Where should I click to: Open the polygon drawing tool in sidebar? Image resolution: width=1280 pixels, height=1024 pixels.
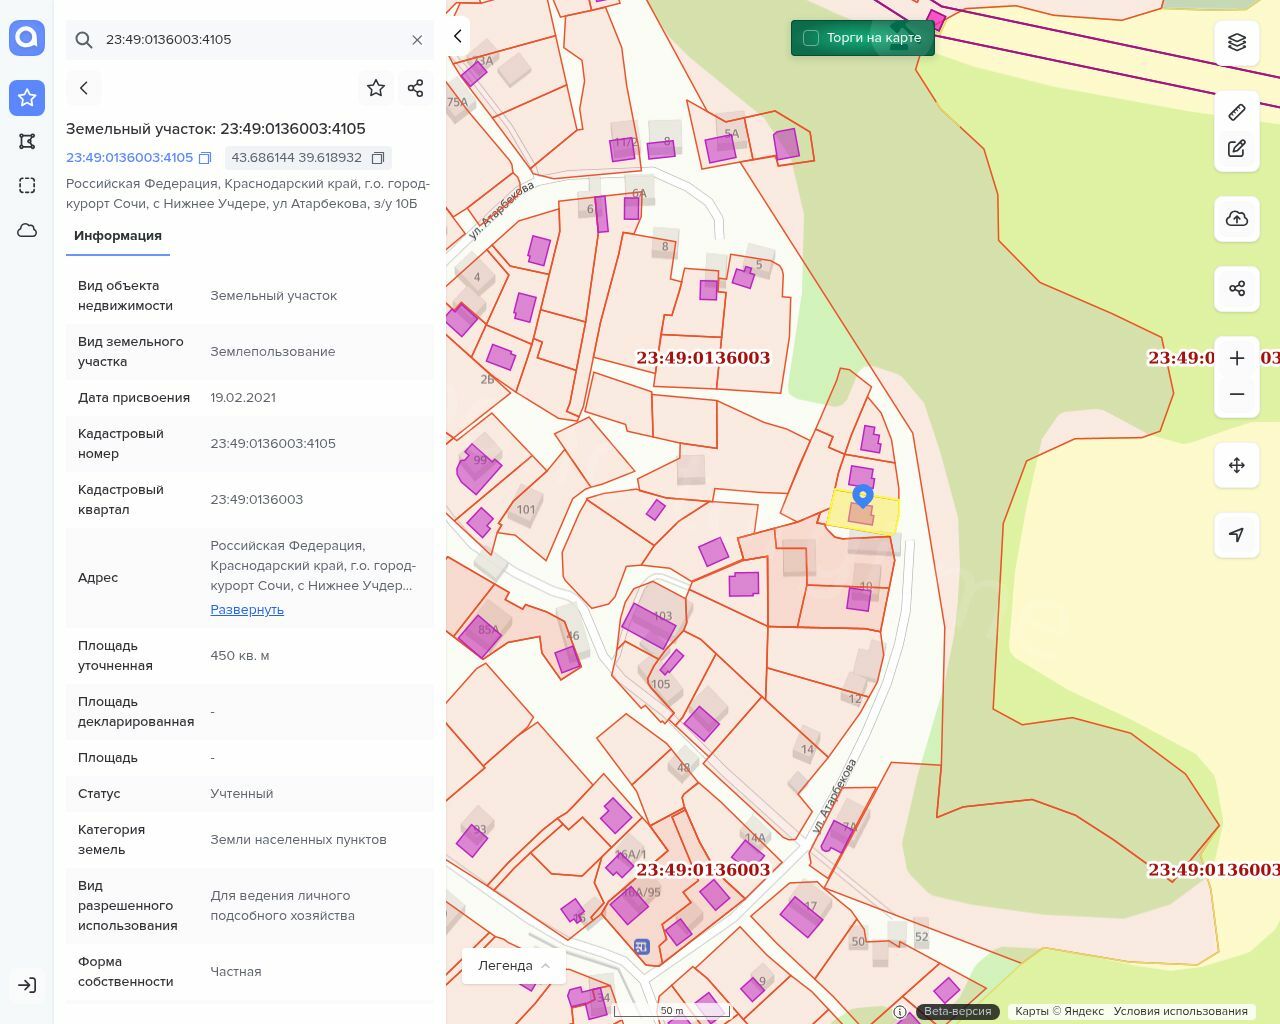coord(27,141)
